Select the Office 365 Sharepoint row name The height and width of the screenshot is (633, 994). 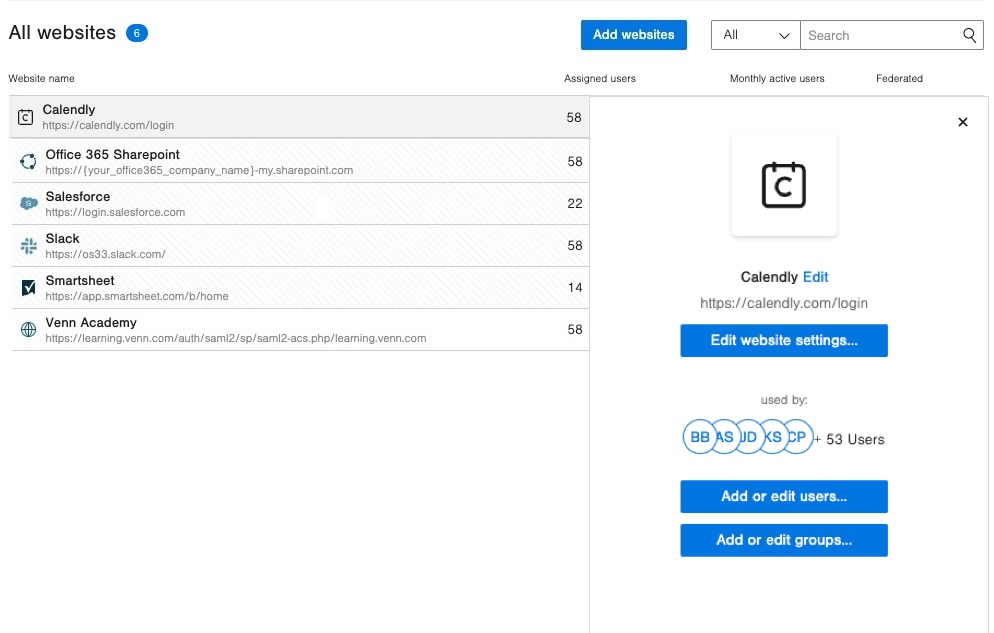[112, 155]
